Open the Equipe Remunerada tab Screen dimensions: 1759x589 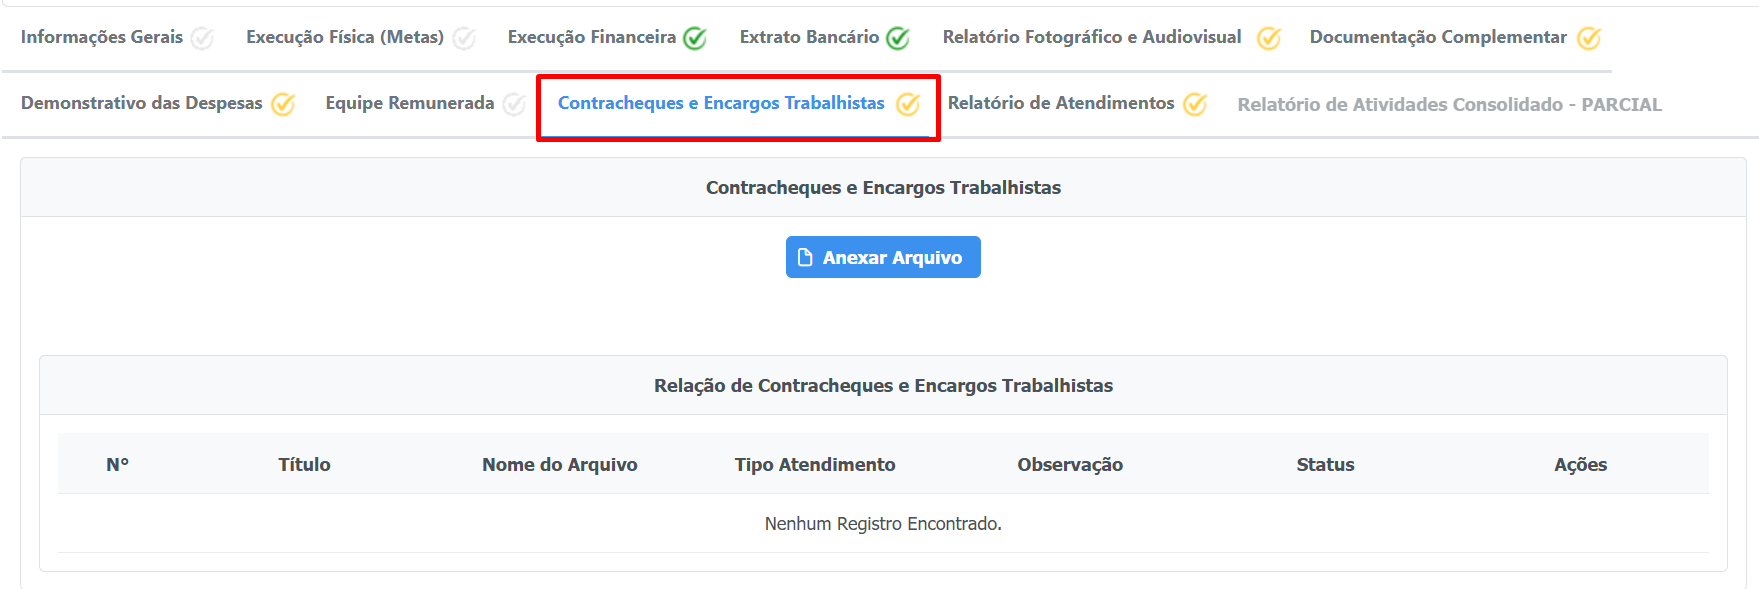click(x=409, y=103)
